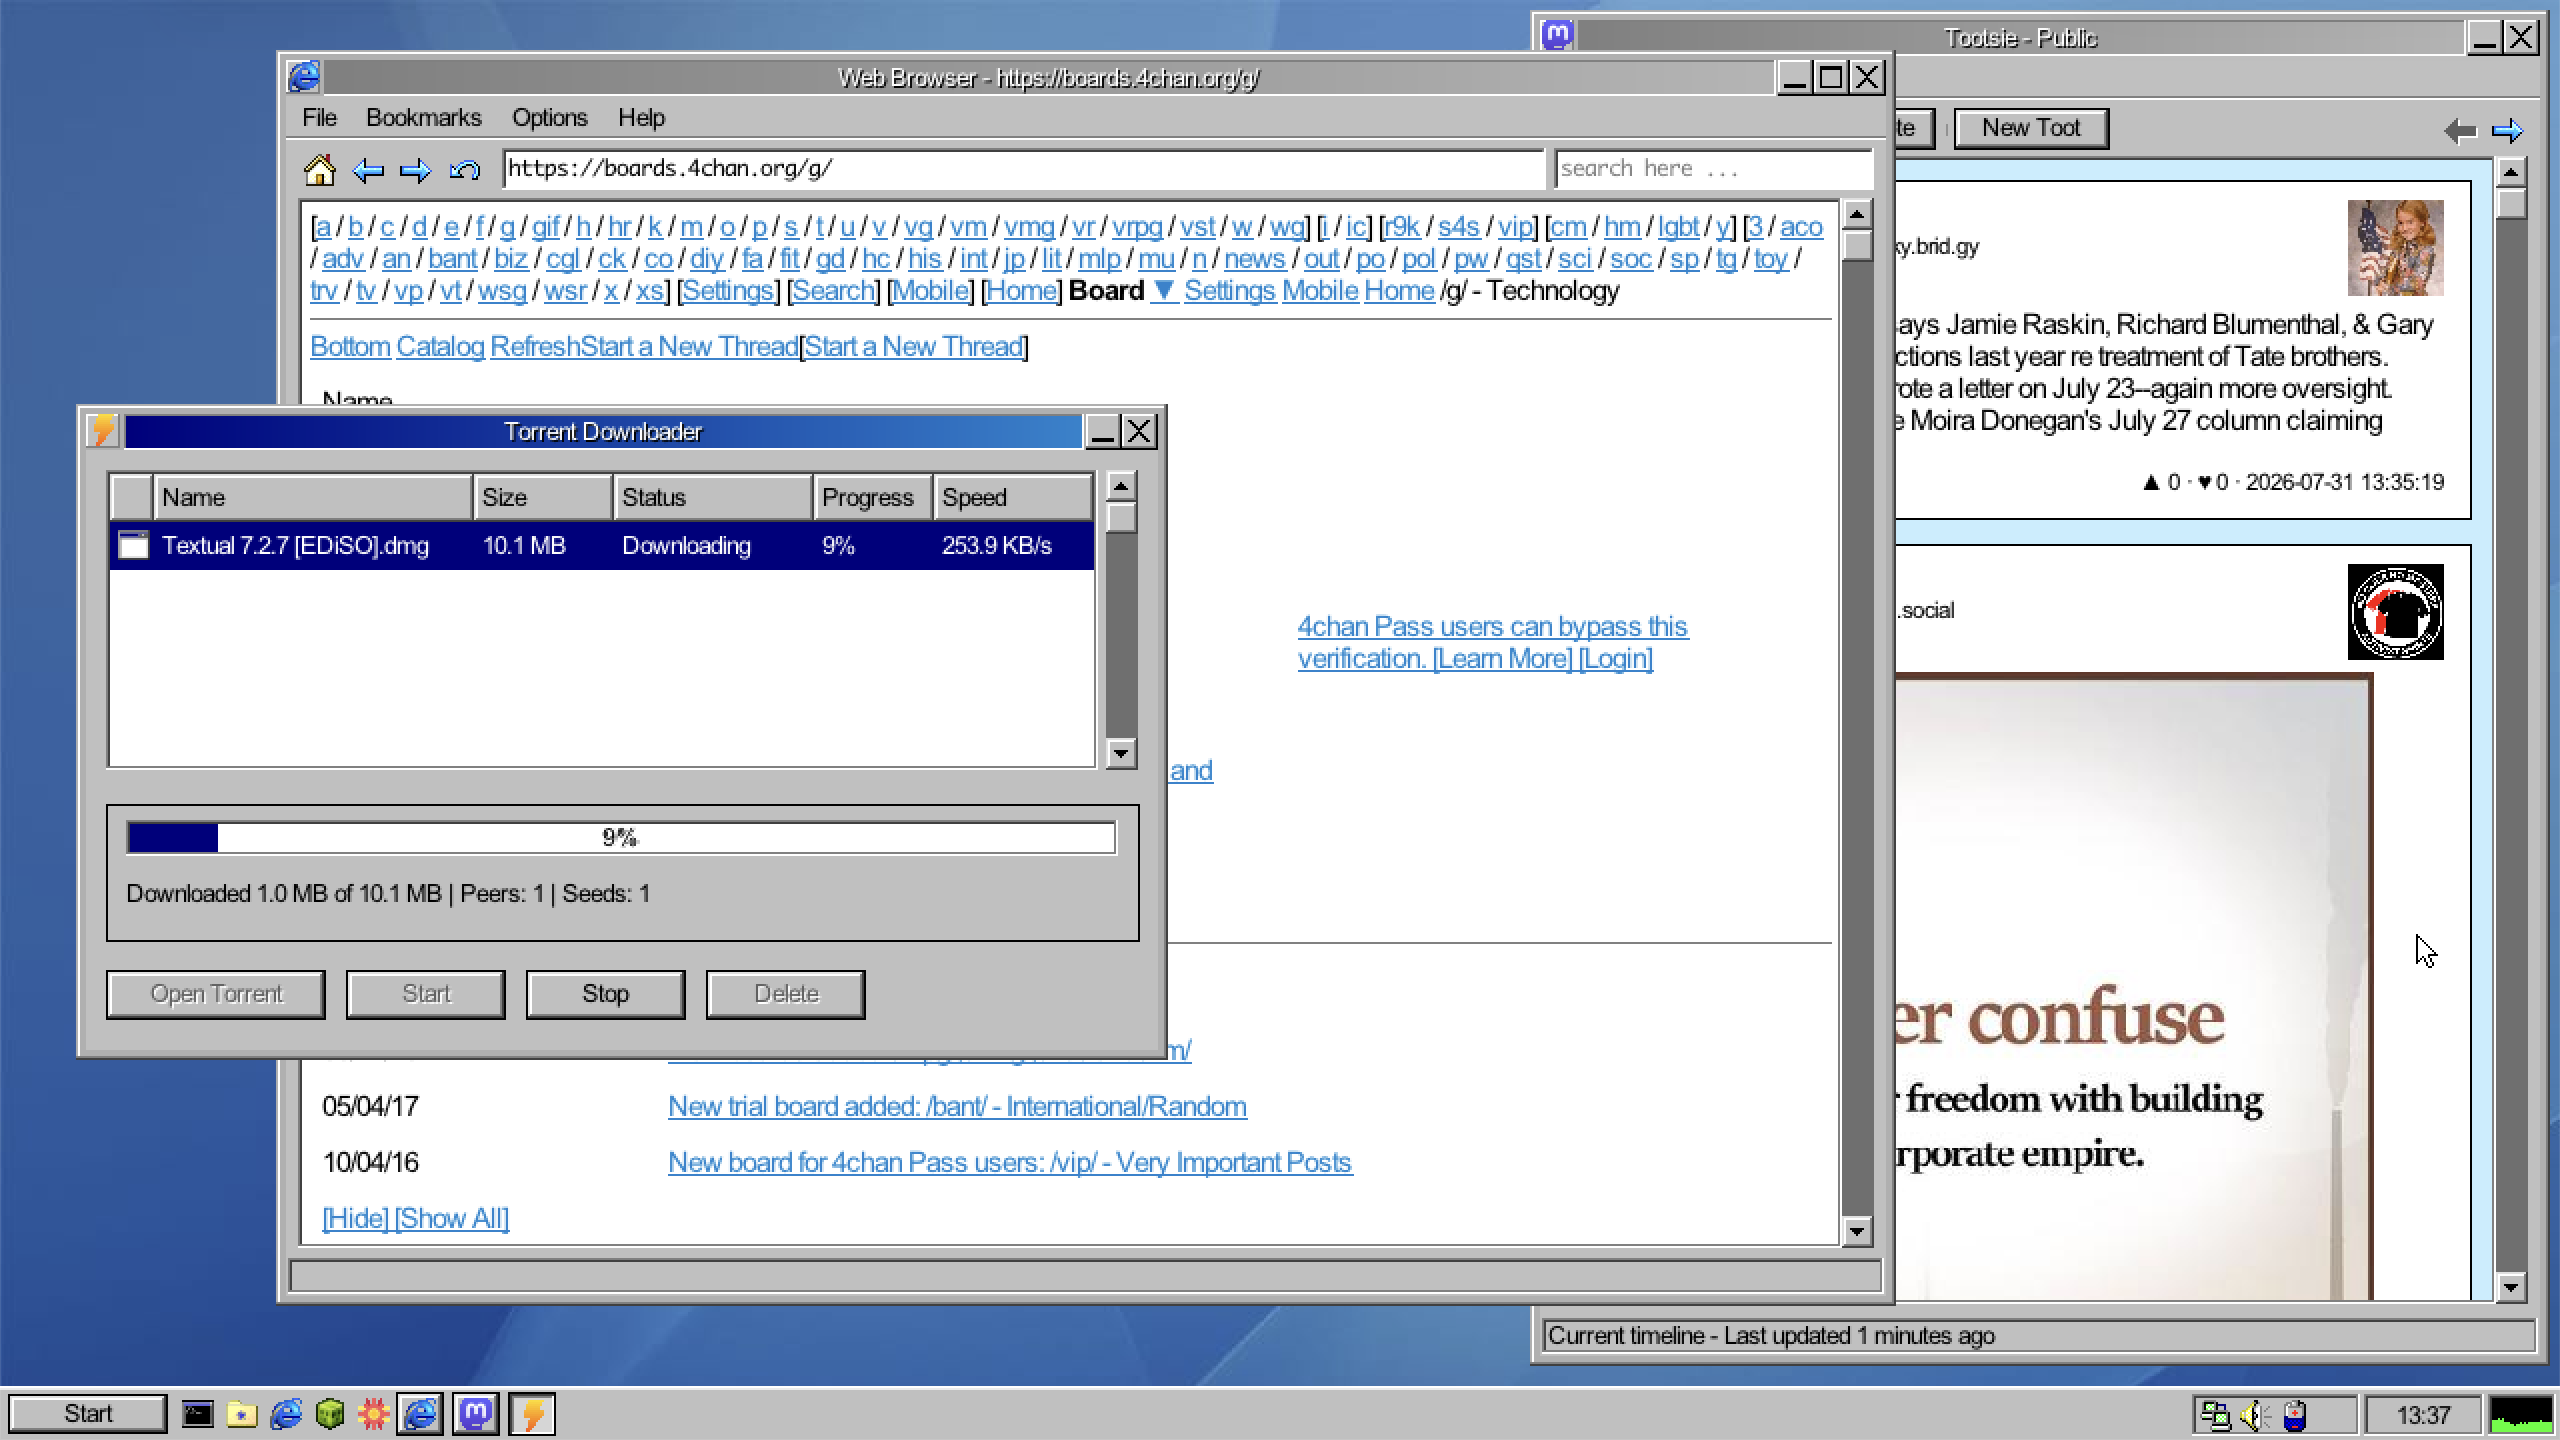Open the volume speaker tray icon
2560x1440 pixels.
(2256, 1415)
